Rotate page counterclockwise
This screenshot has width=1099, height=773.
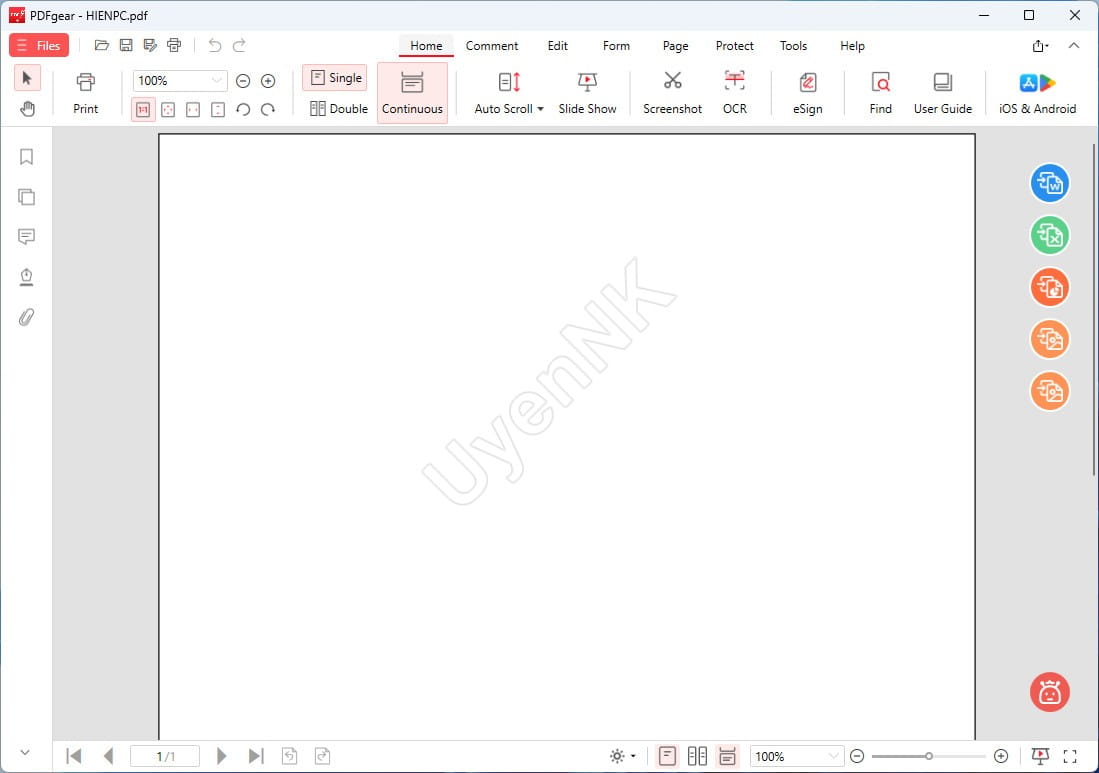tap(243, 109)
